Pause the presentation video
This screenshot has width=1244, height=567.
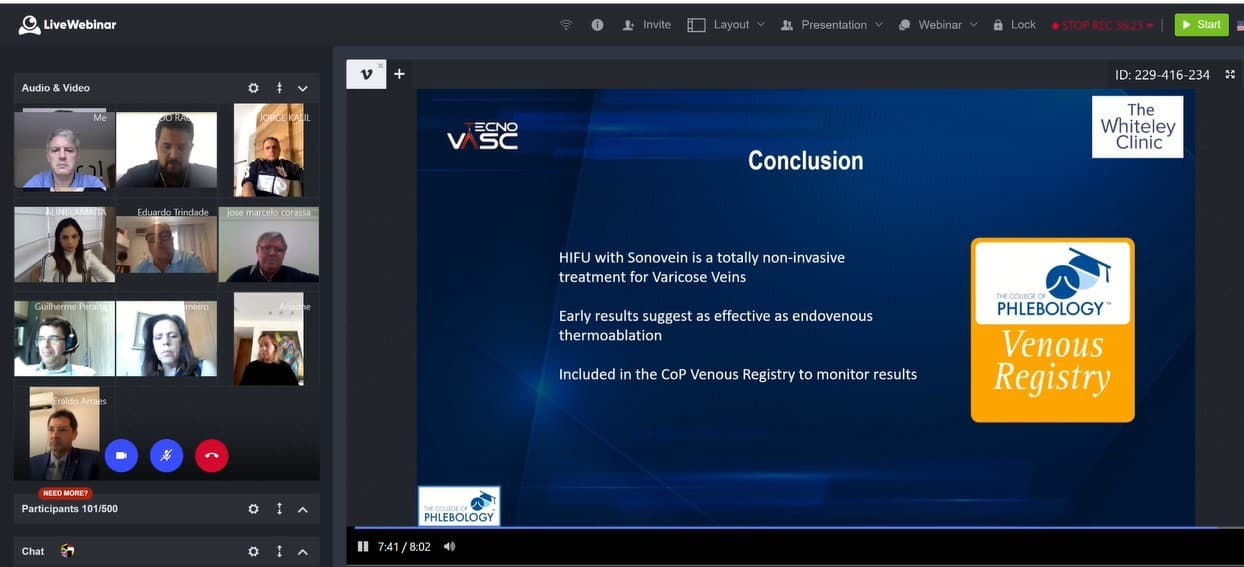363,547
